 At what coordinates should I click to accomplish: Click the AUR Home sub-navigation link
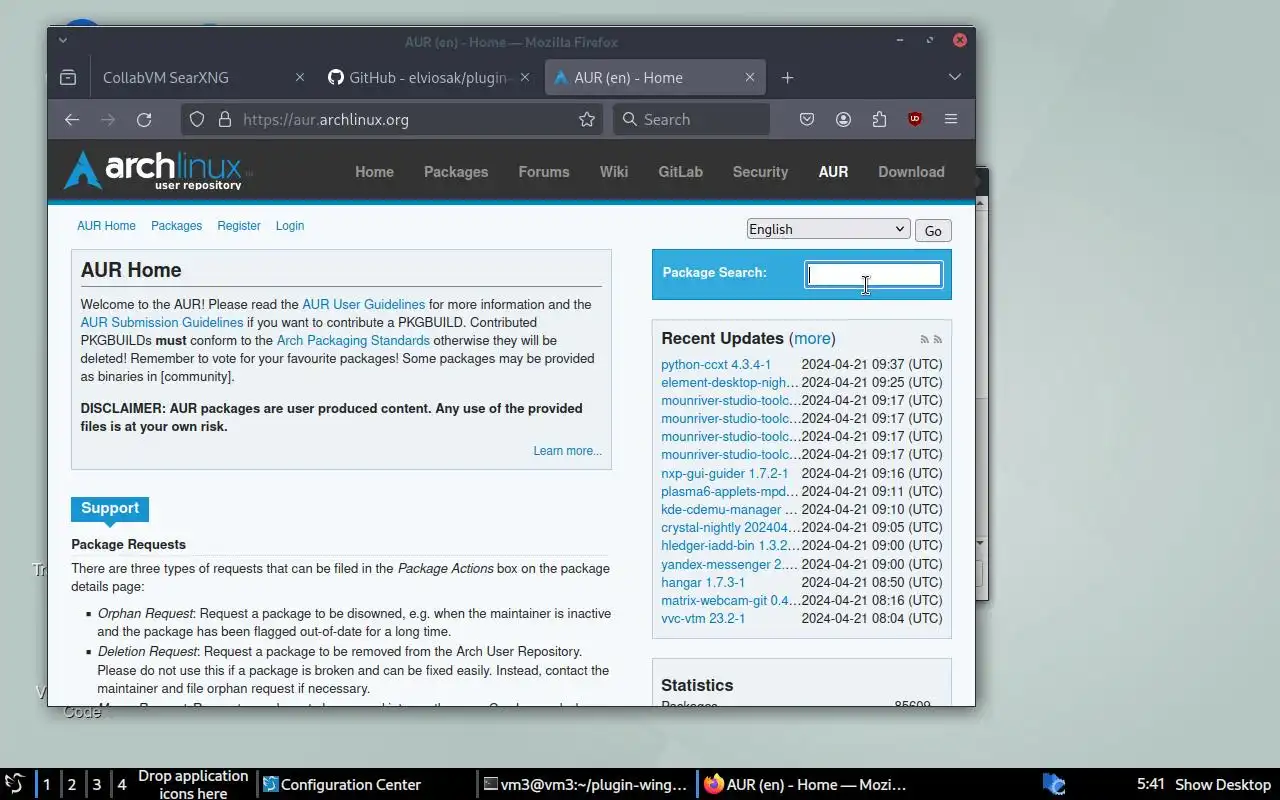pos(106,226)
